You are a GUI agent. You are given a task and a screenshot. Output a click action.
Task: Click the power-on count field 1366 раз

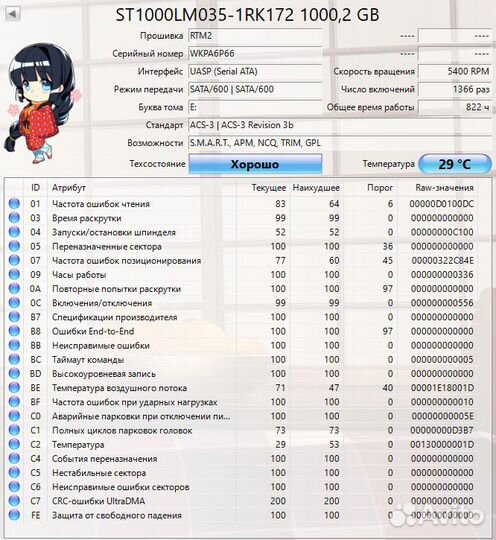pos(454,90)
